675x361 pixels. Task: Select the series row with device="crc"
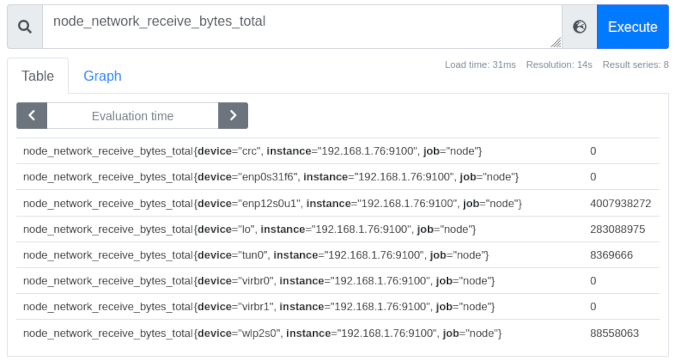338,151
